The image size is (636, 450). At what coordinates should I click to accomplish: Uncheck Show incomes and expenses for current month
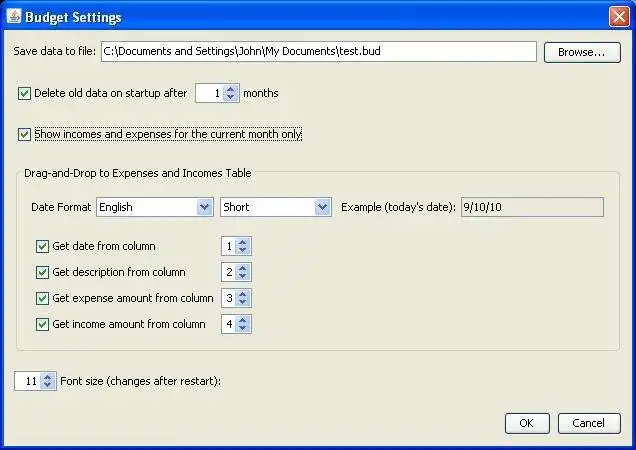tap(25, 133)
